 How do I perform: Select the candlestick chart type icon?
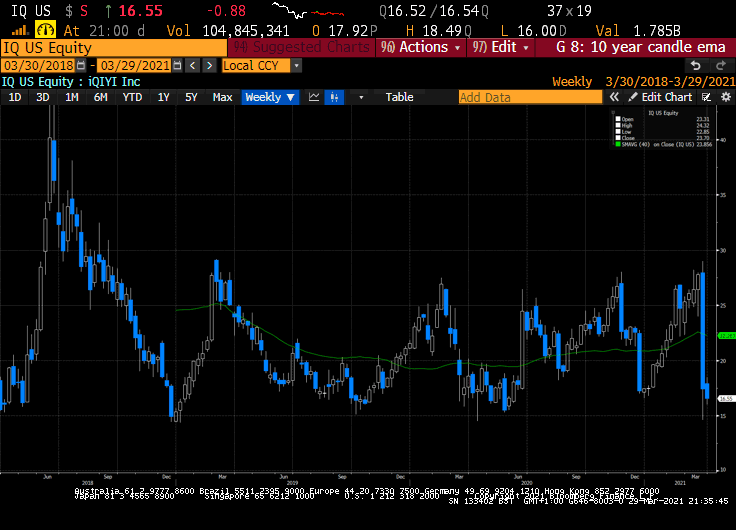pyautogui.click(x=334, y=97)
